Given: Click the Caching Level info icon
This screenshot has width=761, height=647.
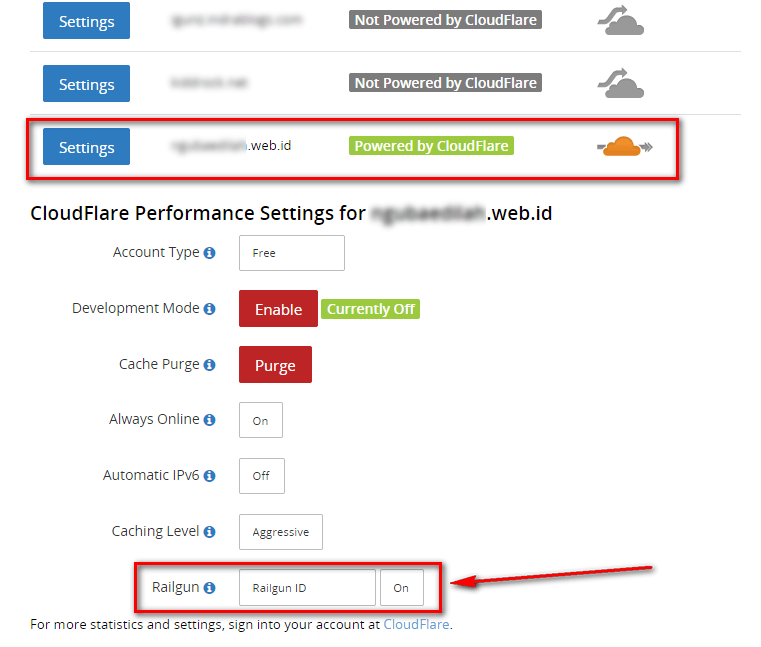Looking at the screenshot, I should [209, 532].
